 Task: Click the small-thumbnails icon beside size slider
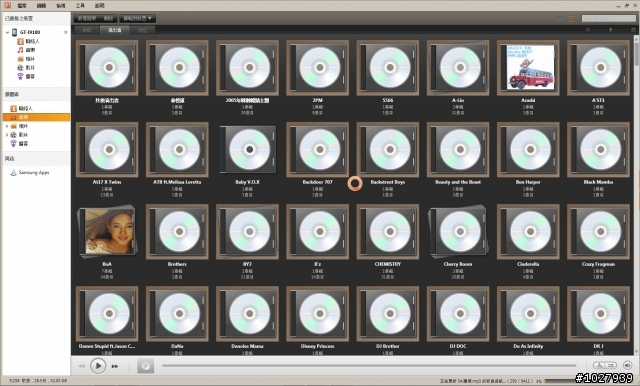(588, 30)
